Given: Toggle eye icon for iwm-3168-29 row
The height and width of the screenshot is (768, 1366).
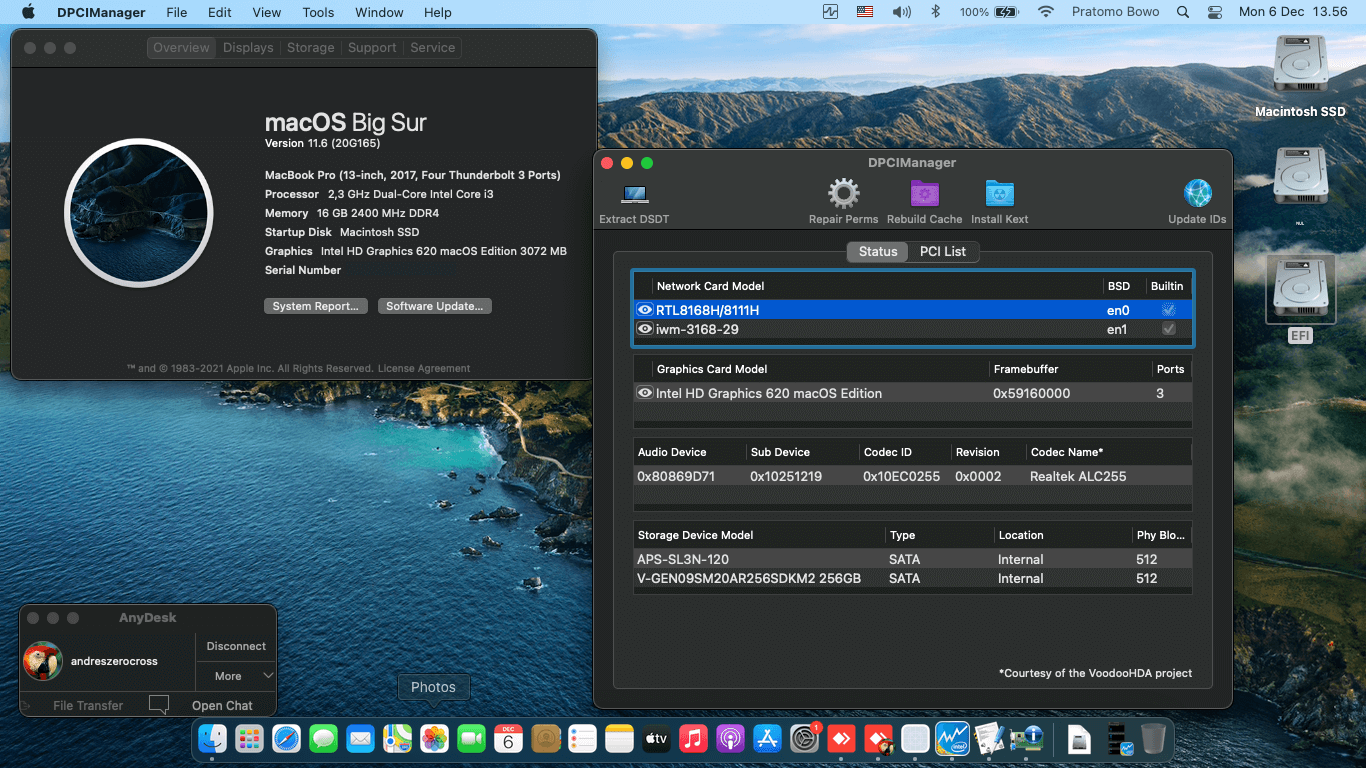Looking at the screenshot, I should pos(645,329).
